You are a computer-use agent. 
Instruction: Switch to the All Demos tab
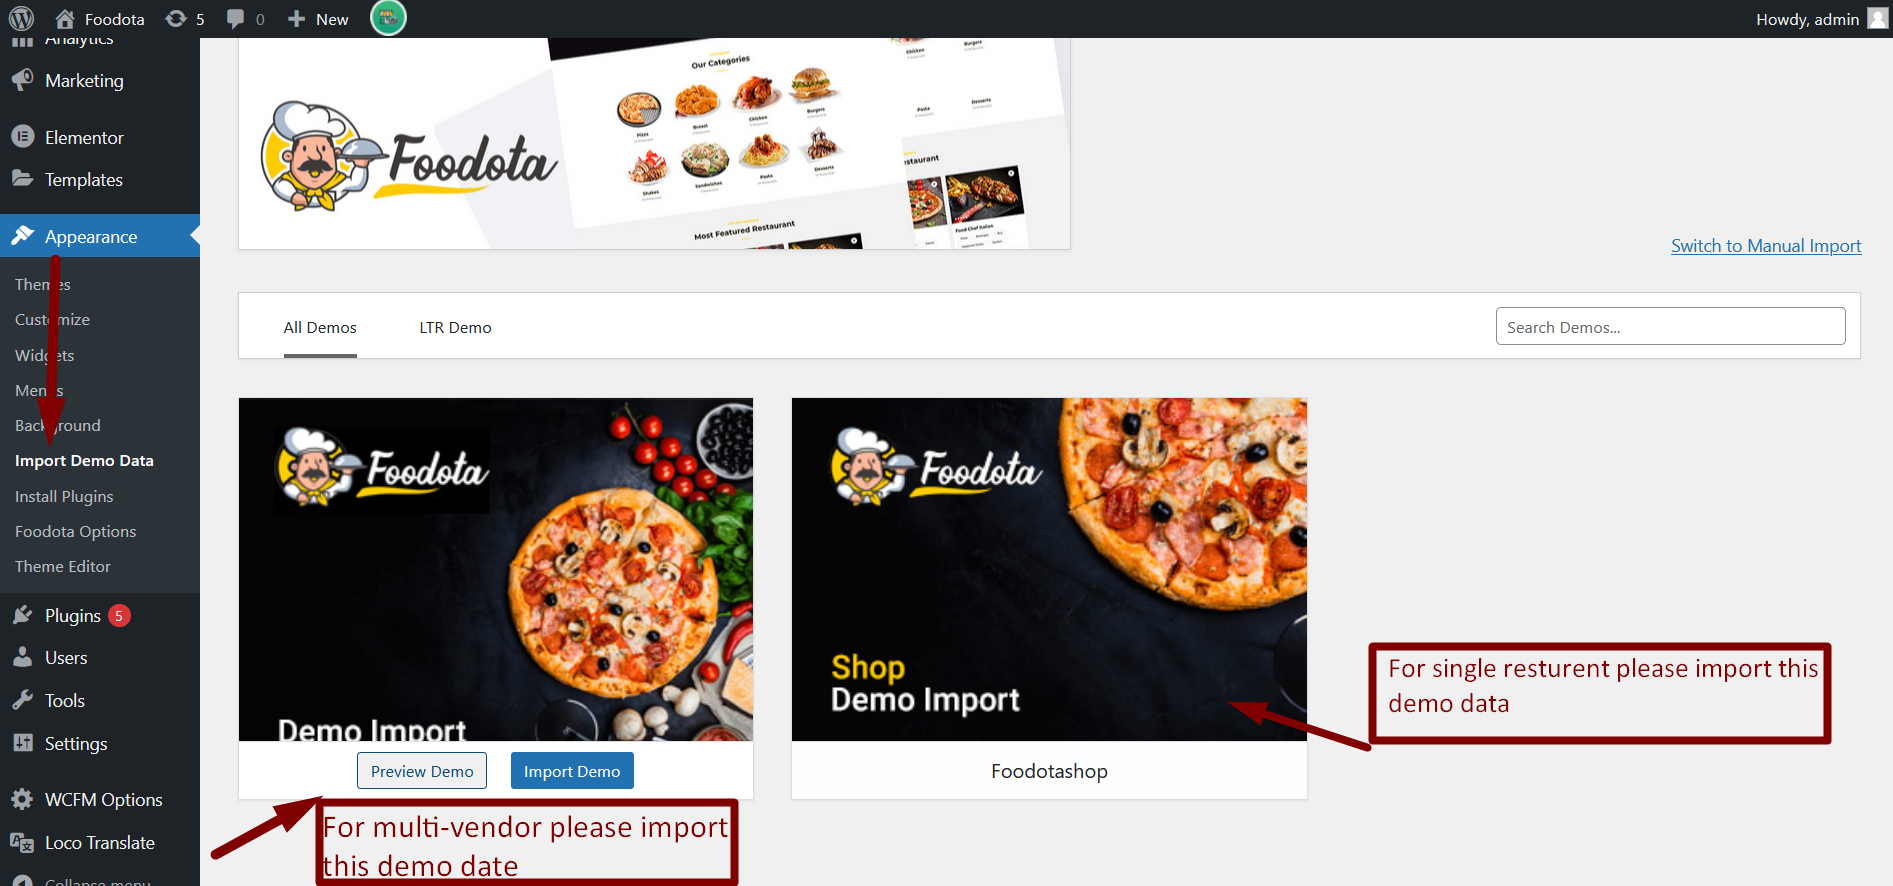pyautogui.click(x=320, y=327)
